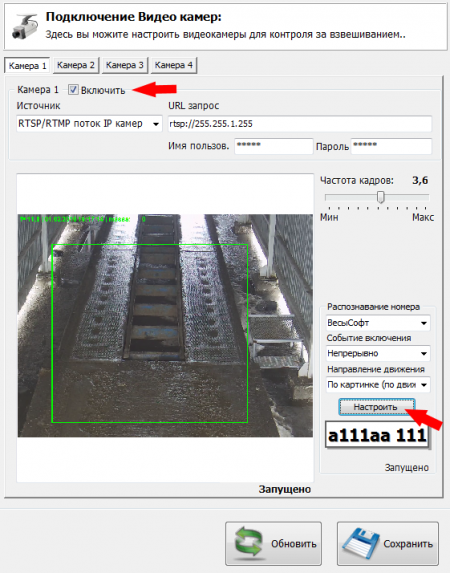Click the Имя пользов. username field
Screen dimensions: 450x573
274,146
